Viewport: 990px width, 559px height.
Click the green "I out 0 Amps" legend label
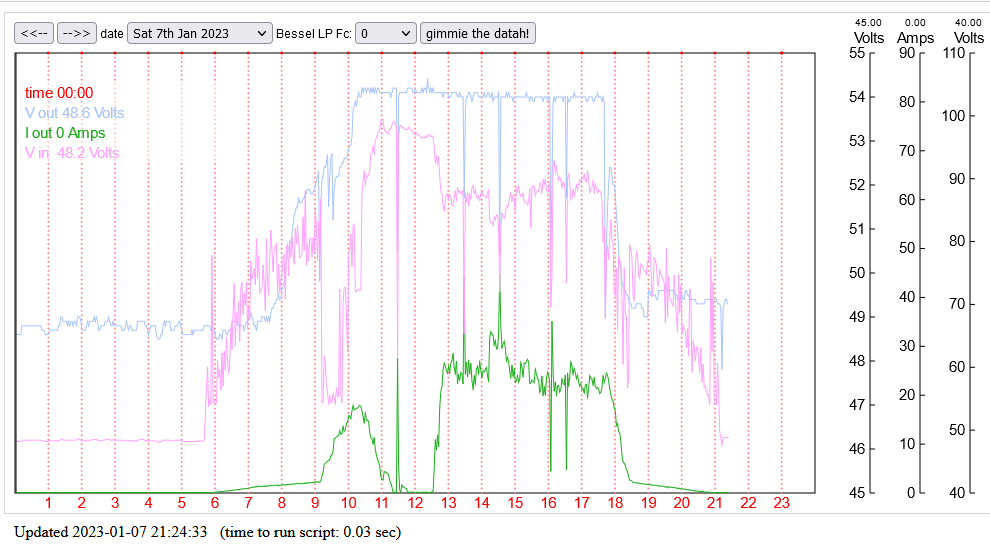point(65,133)
